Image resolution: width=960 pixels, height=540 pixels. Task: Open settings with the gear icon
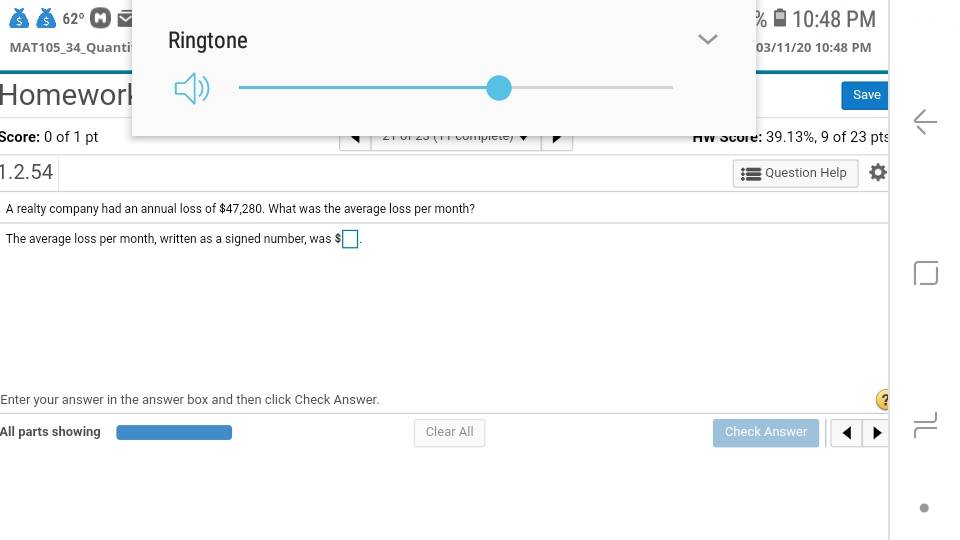tap(877, 173)
